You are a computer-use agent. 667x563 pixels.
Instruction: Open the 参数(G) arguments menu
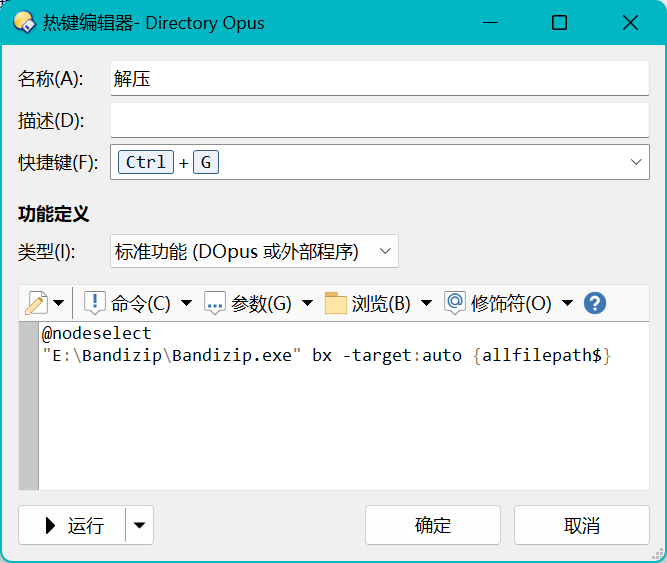(x=261, y=304)
